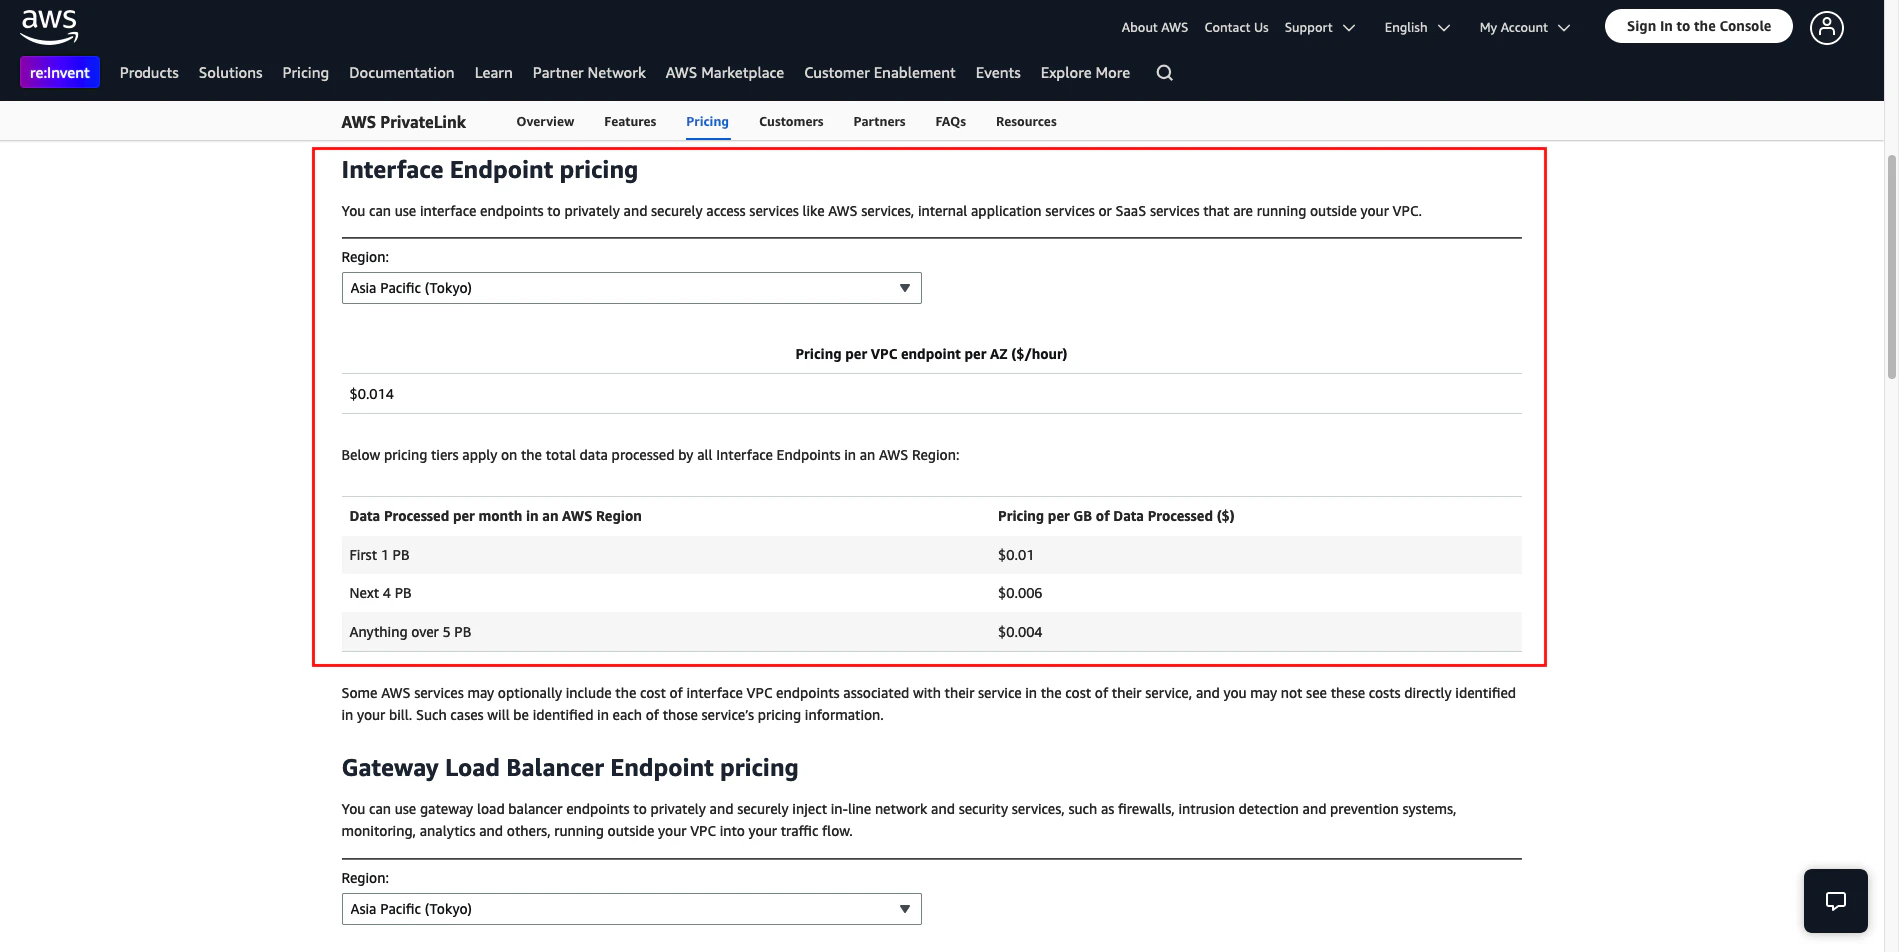Sign In to the Console
Image resolution: width=1899 pixels, height=952 pixels.
(1698, 26)
